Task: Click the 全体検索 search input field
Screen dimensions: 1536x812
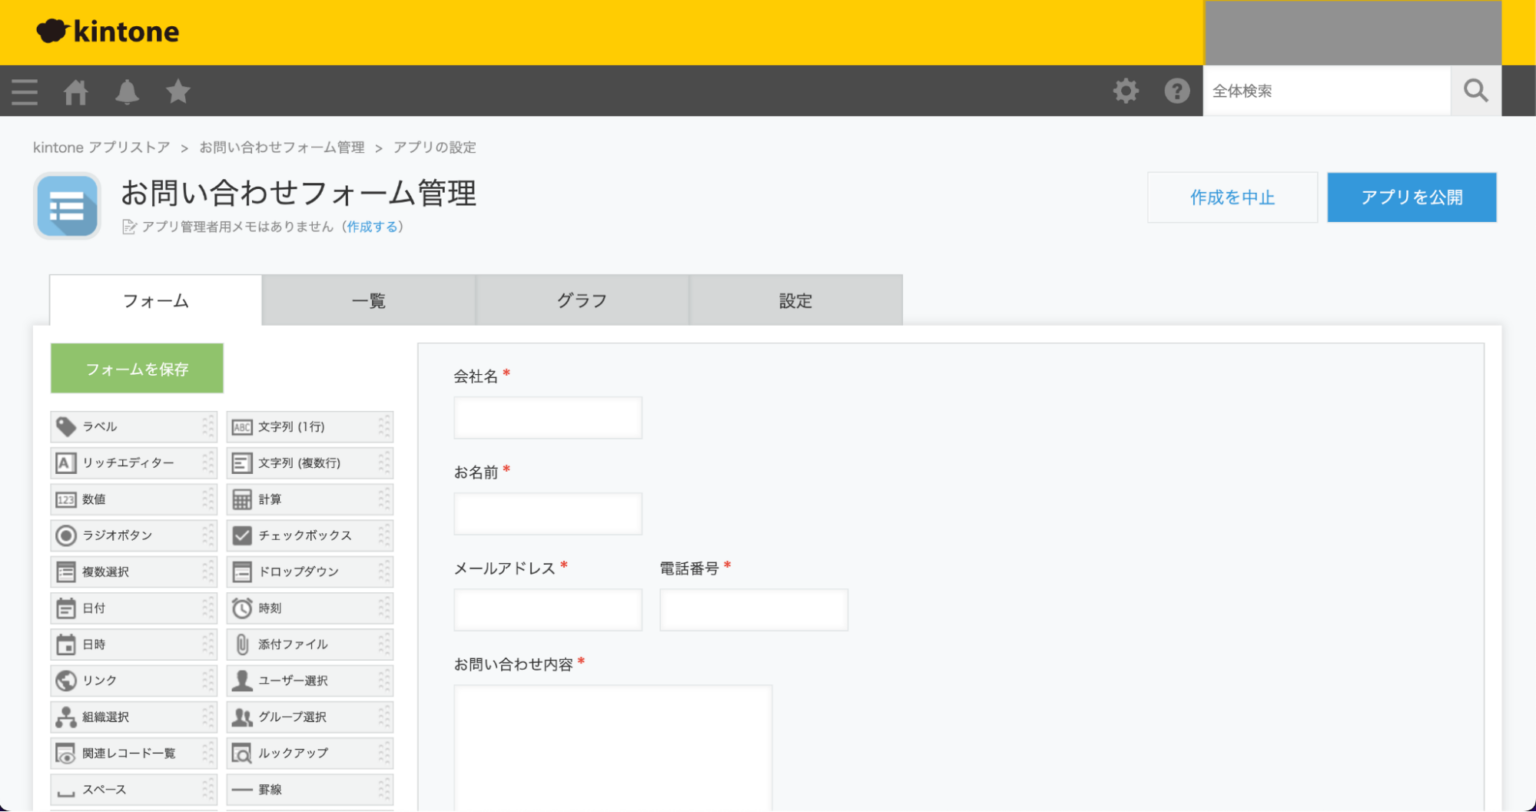Action: click(1327, 90)
